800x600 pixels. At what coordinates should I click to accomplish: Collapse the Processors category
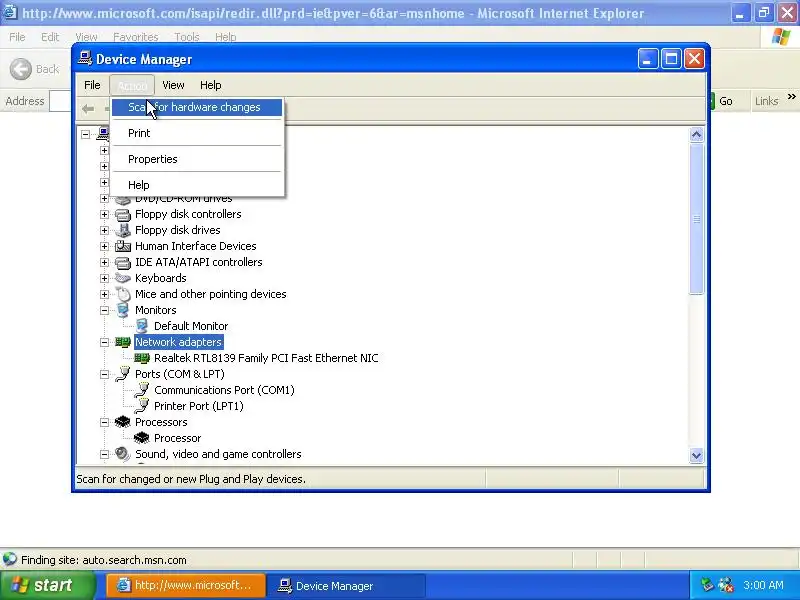(x=104, y=422)
